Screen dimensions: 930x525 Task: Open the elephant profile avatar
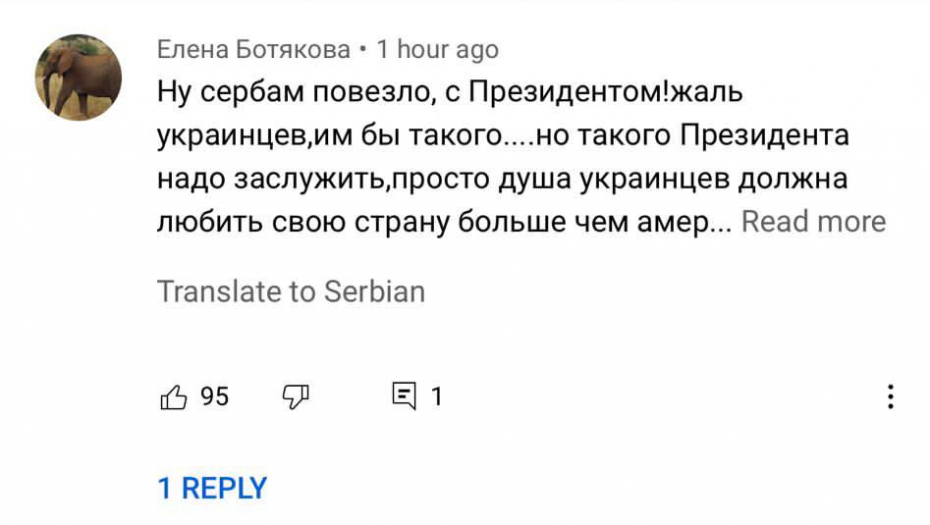point(79,78)
